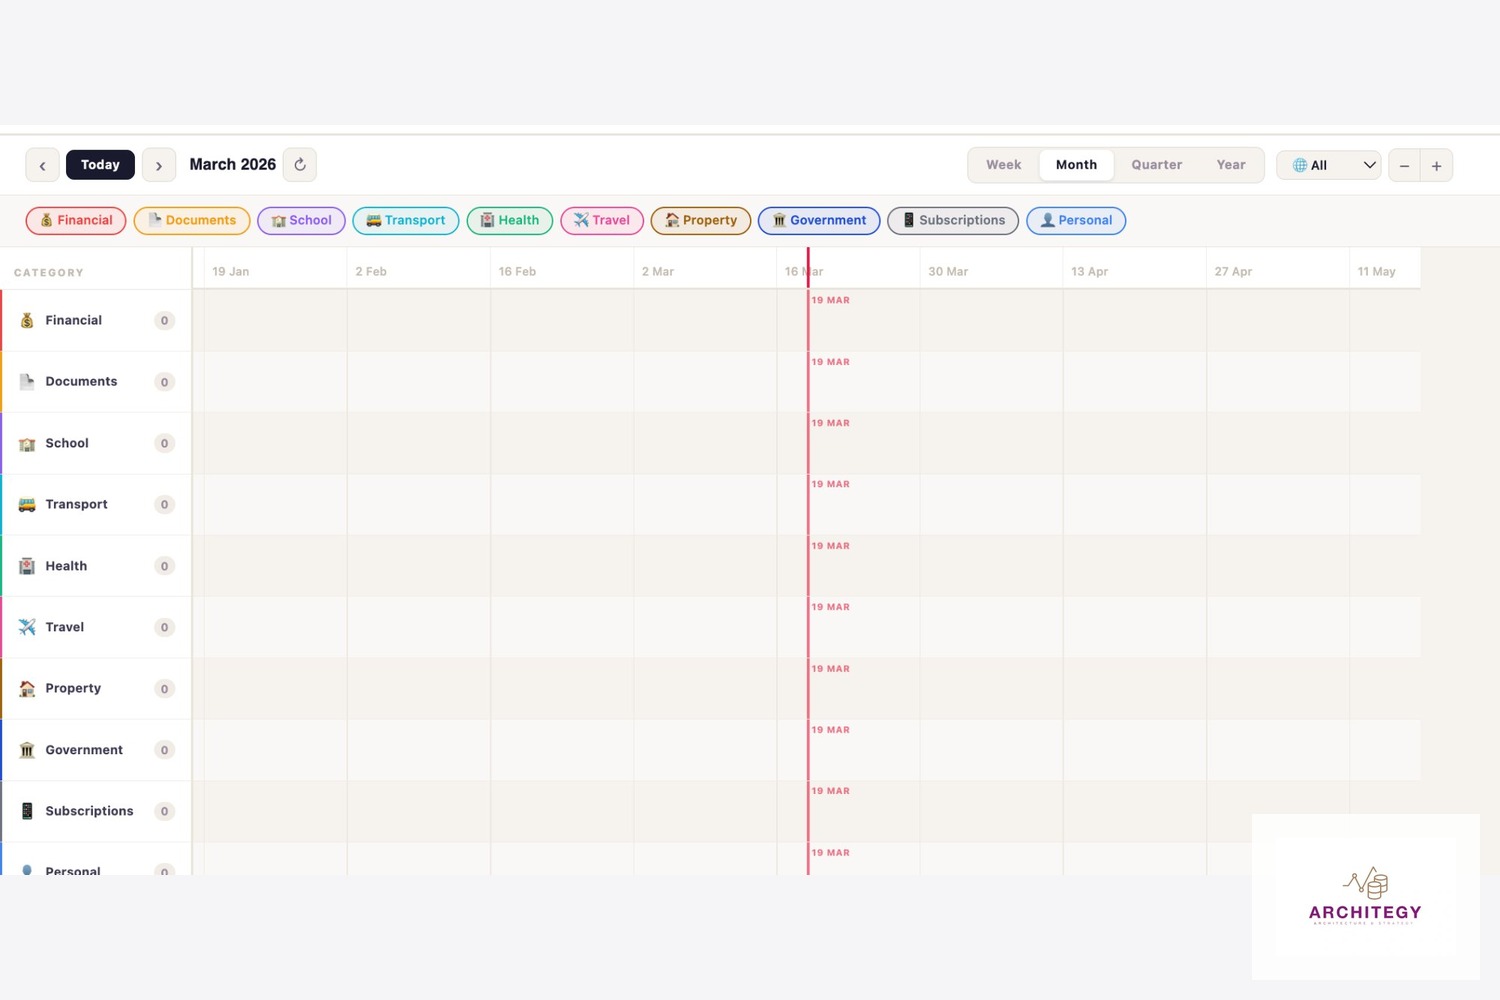Click the refresh icon beside March 2026
This screenshot has width=1500, height=1000.
point(300,165)
